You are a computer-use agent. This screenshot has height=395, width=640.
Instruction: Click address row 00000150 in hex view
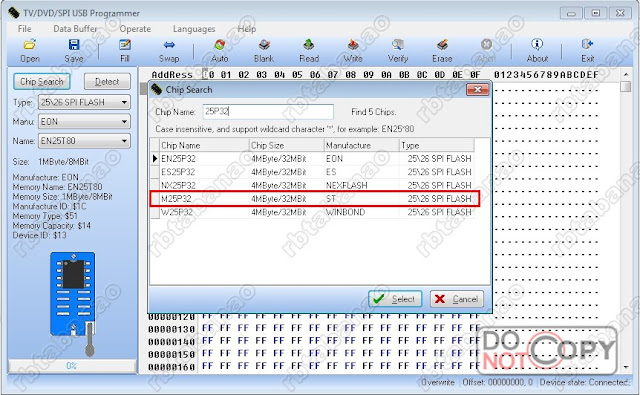click(x=171, y=354)
